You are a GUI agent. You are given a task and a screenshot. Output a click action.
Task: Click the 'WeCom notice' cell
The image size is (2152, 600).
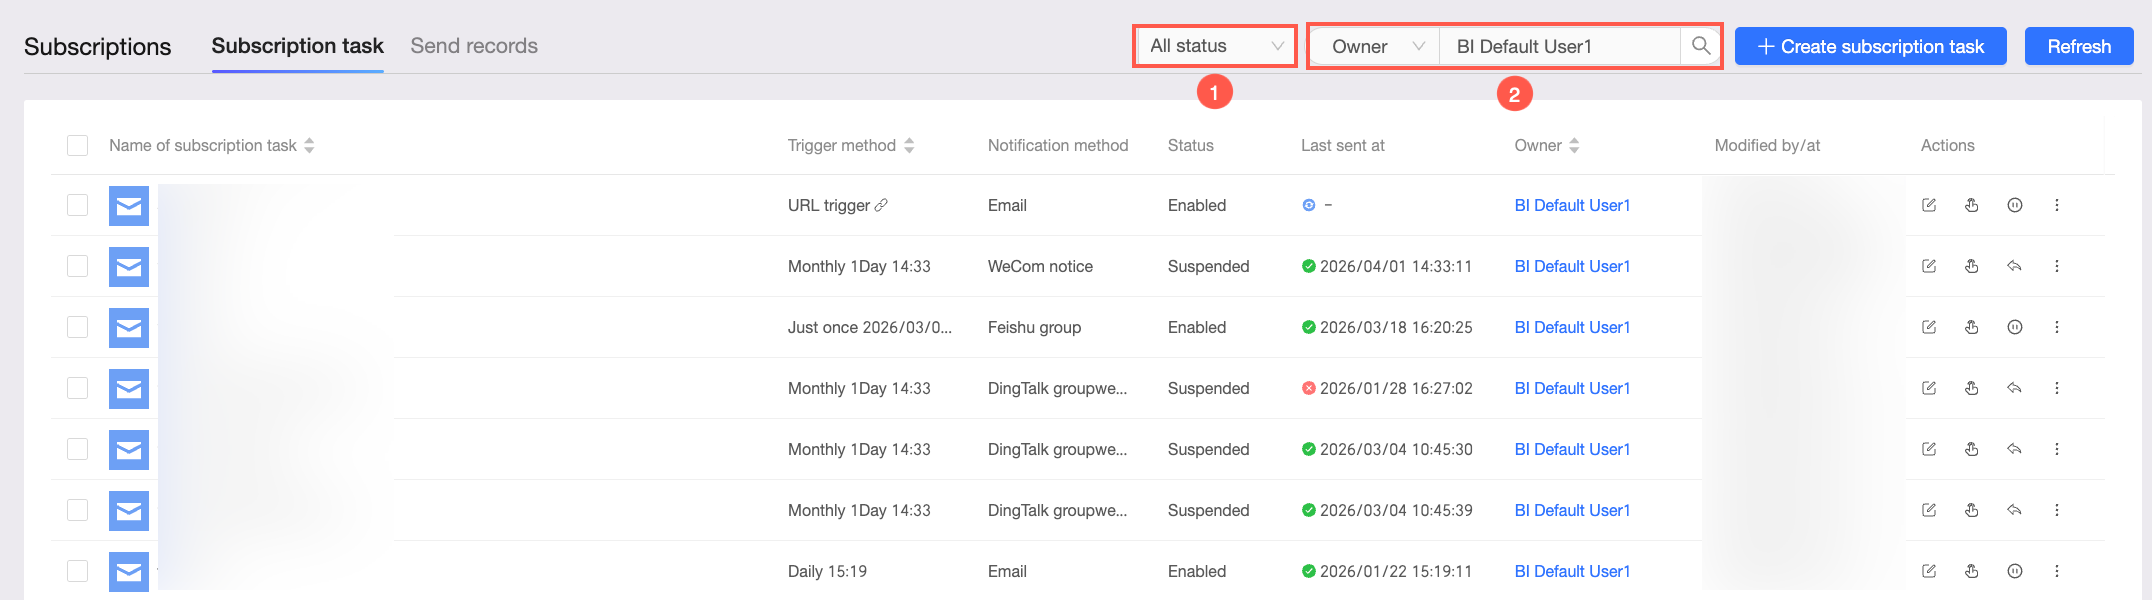[x=1040, y=266]
